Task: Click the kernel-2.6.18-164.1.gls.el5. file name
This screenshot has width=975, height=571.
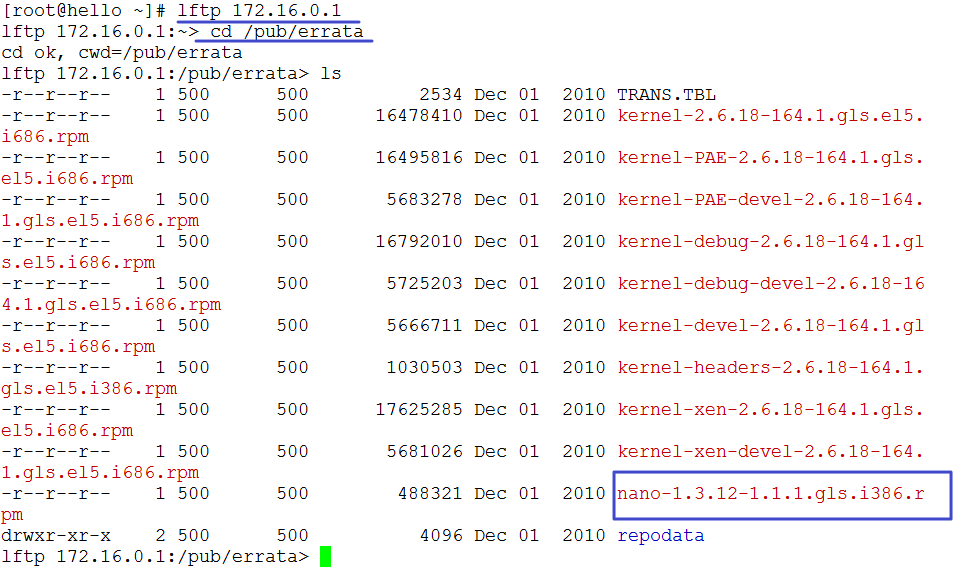Action: (770, 116)
